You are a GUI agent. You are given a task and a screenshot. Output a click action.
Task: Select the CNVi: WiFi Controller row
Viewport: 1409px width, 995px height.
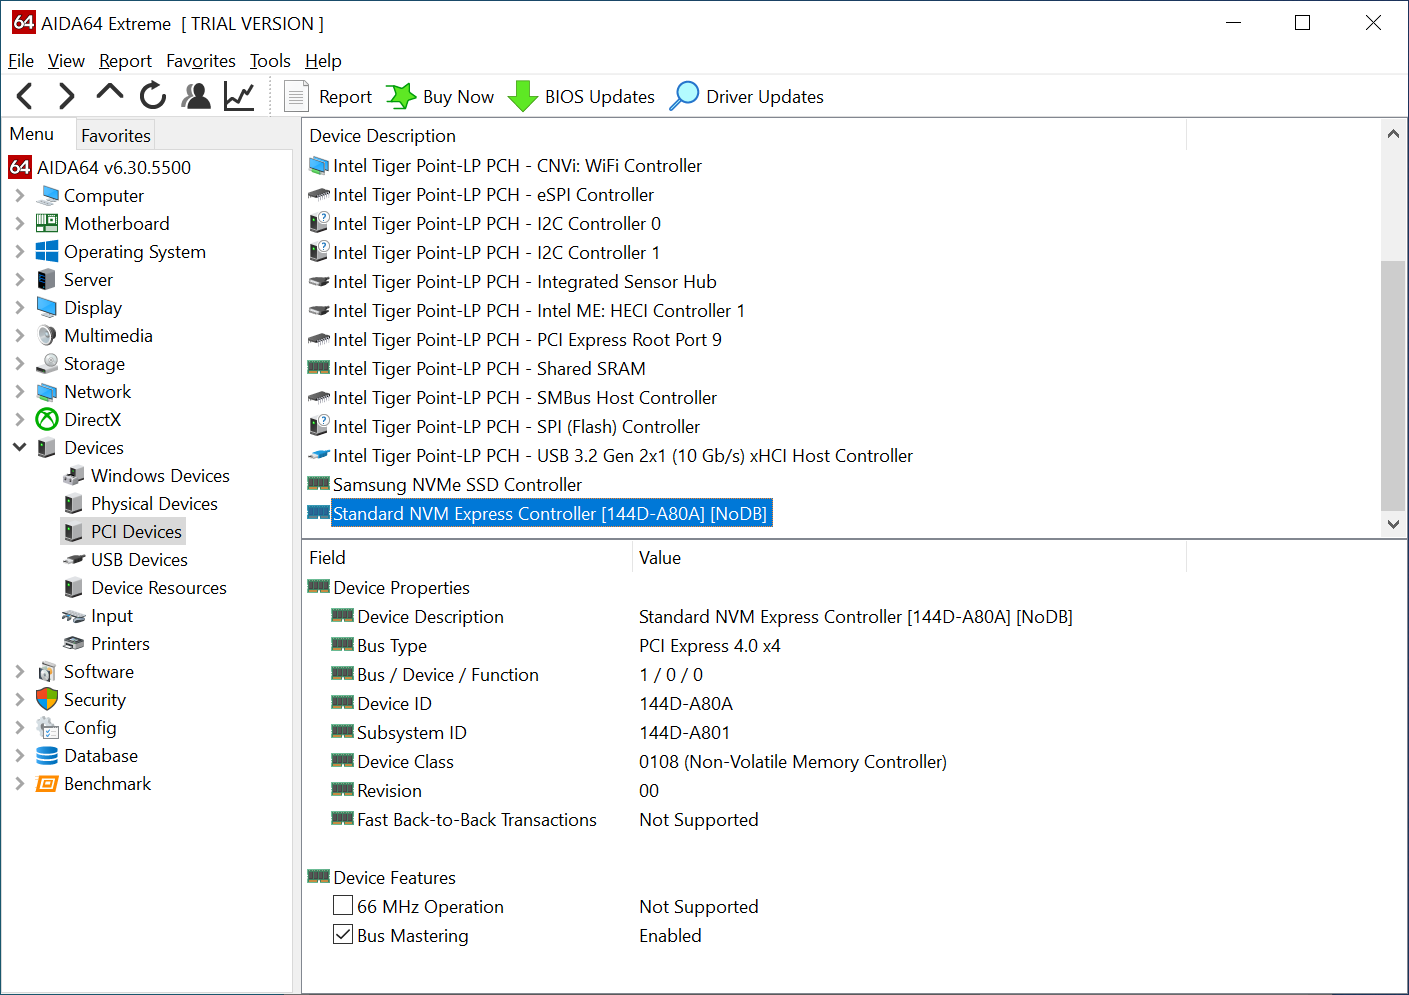click(517, 166)
